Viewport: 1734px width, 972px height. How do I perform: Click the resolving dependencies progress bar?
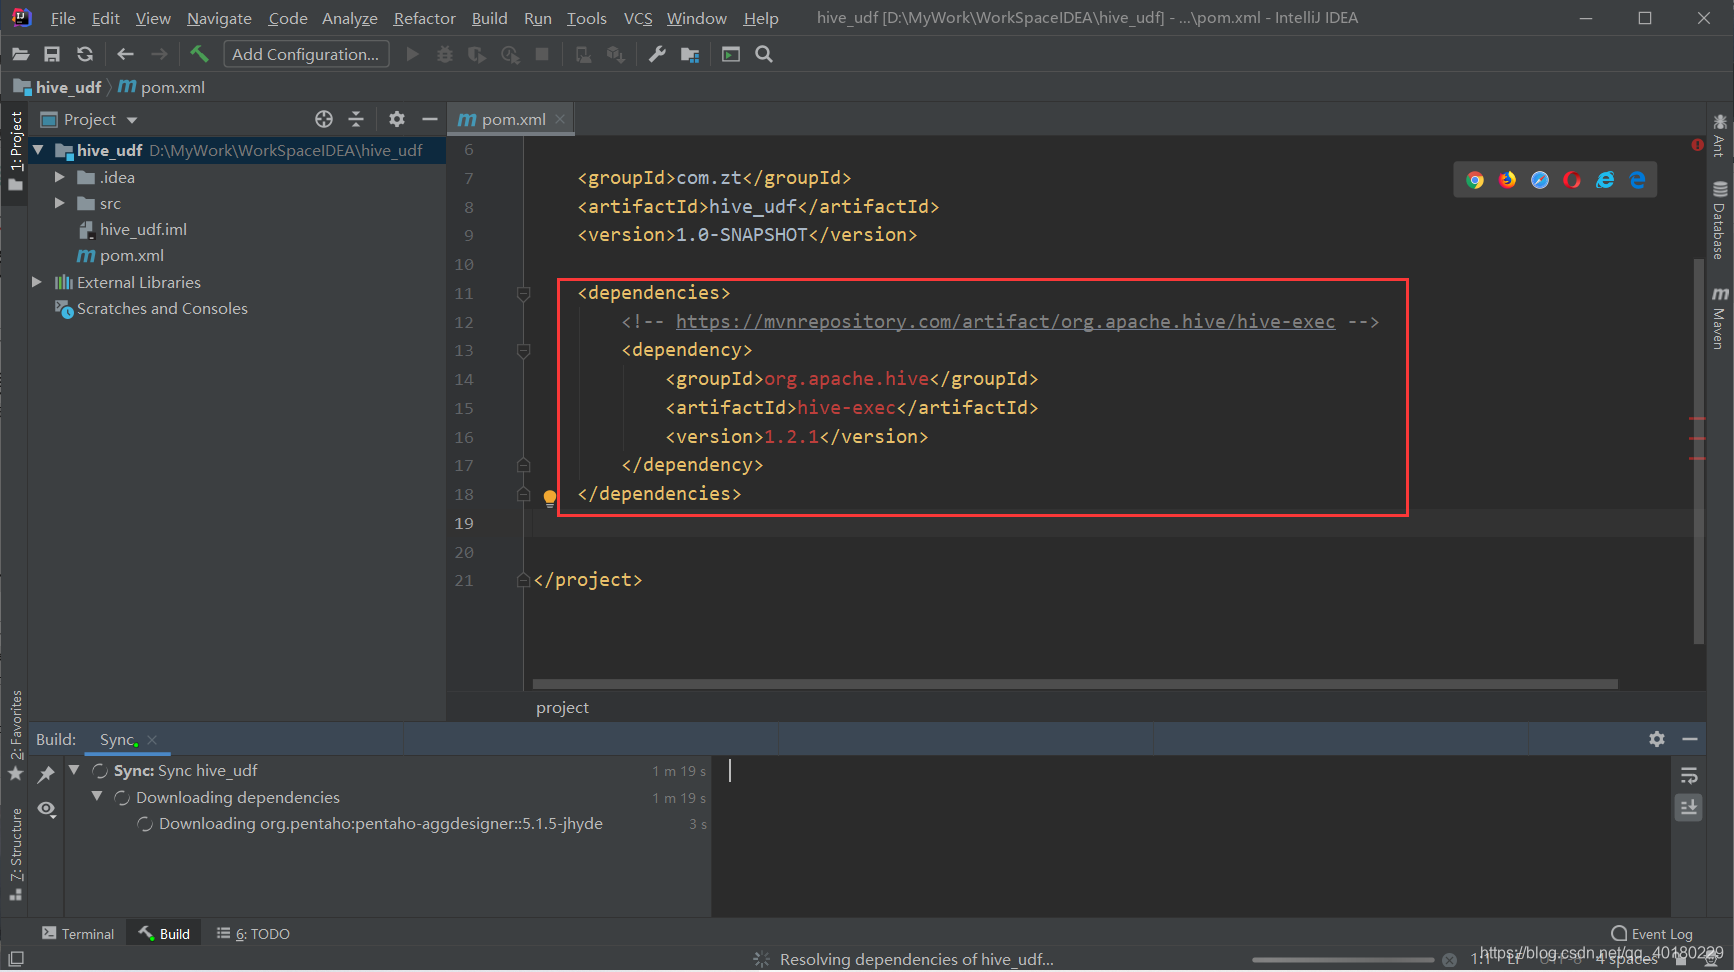[1342, 960]
